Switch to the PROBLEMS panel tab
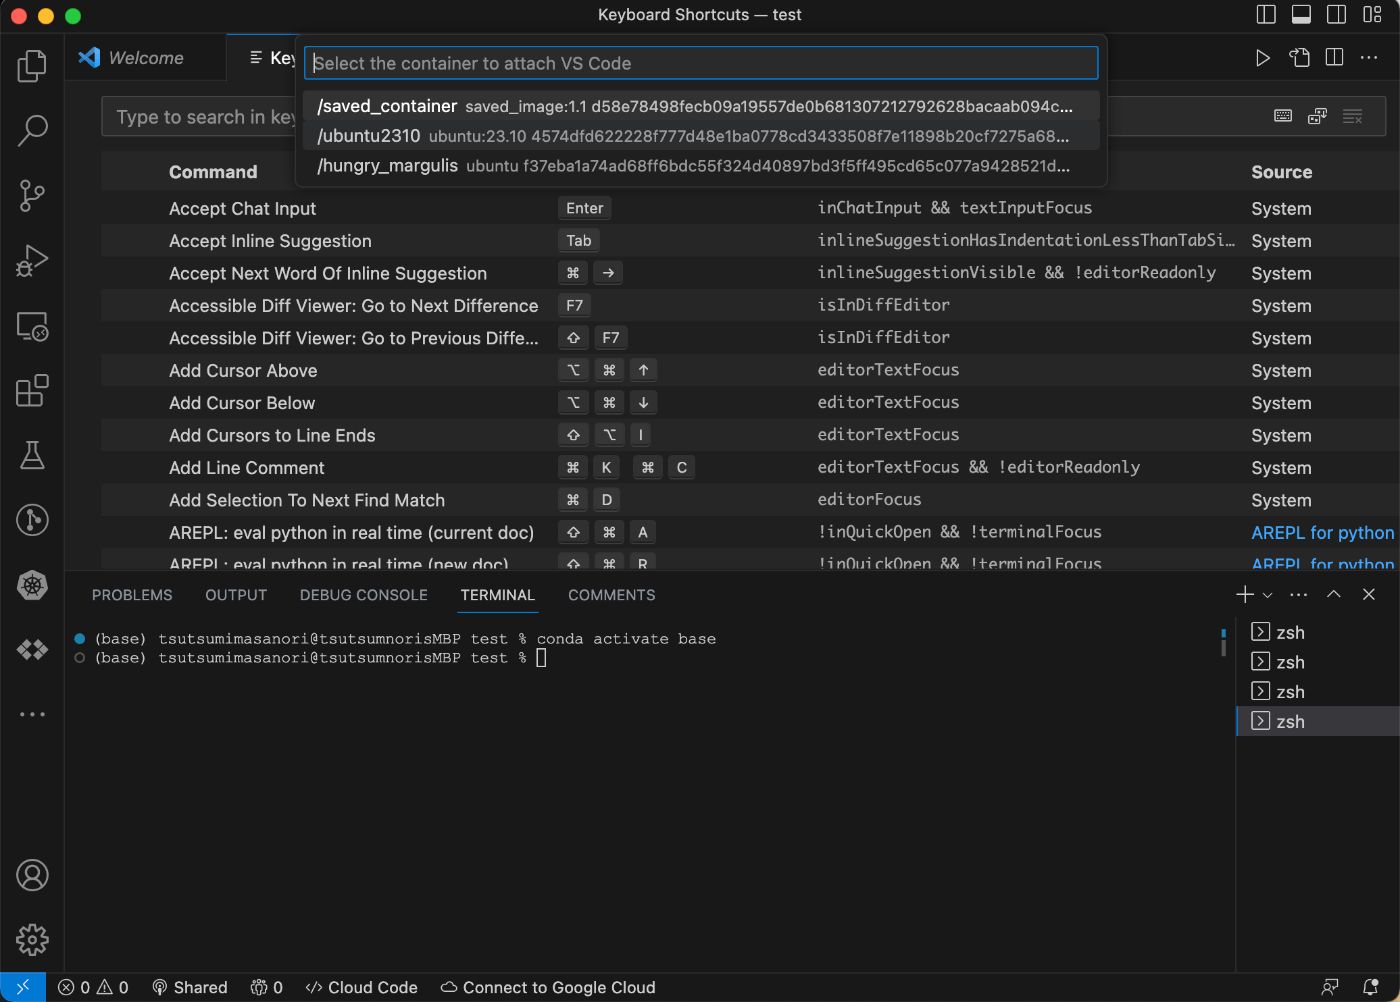 132,595
